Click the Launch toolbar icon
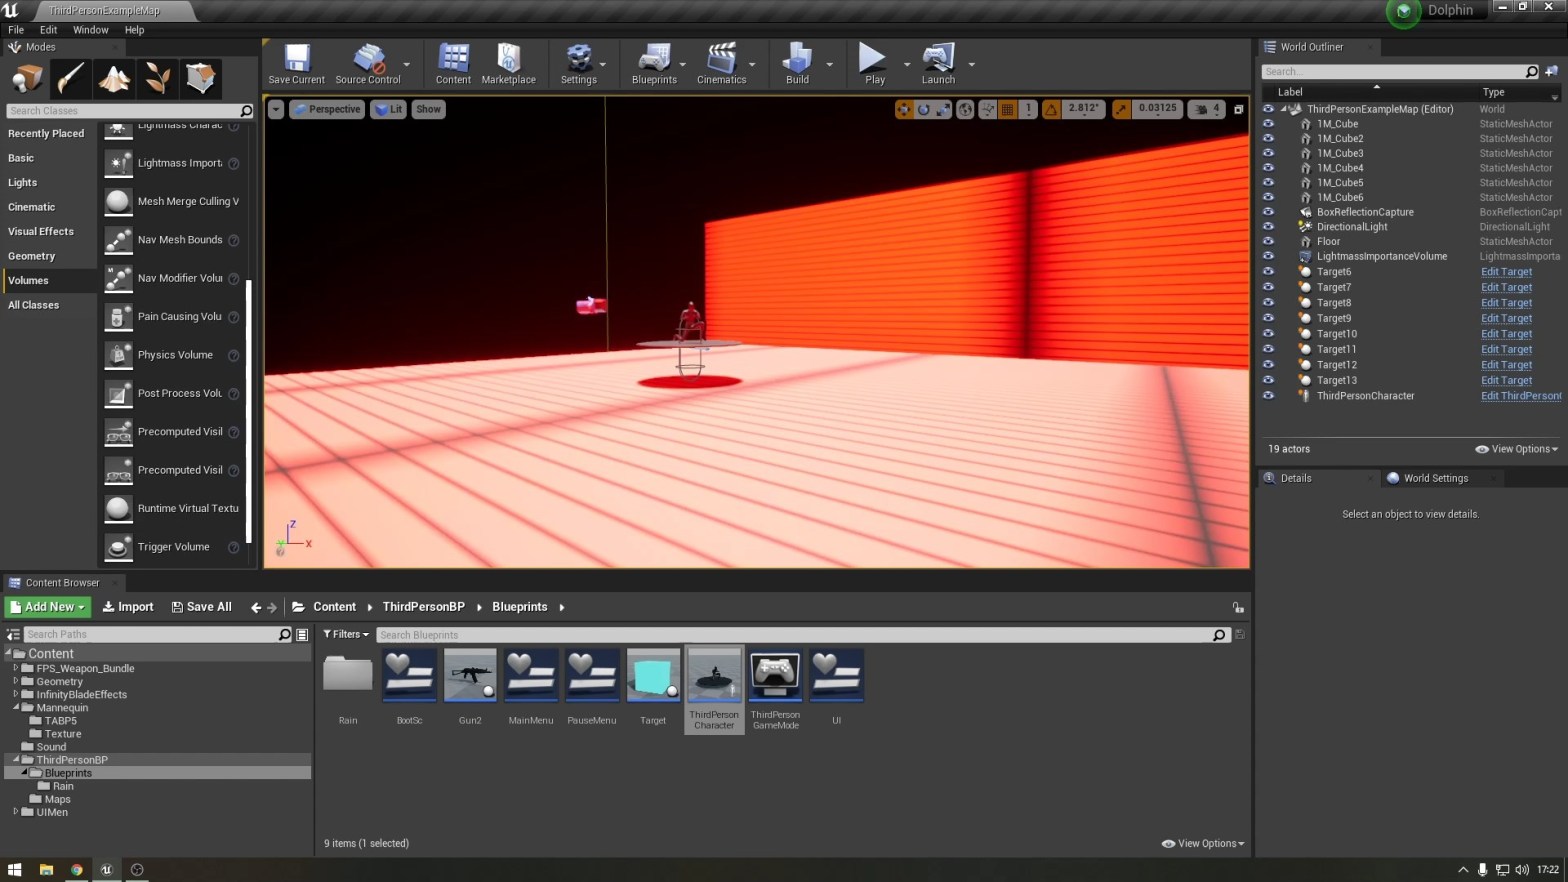Image resolution: width=1568 pixels, height=882 pixels. pyautogui.click(x=937, y=64)
